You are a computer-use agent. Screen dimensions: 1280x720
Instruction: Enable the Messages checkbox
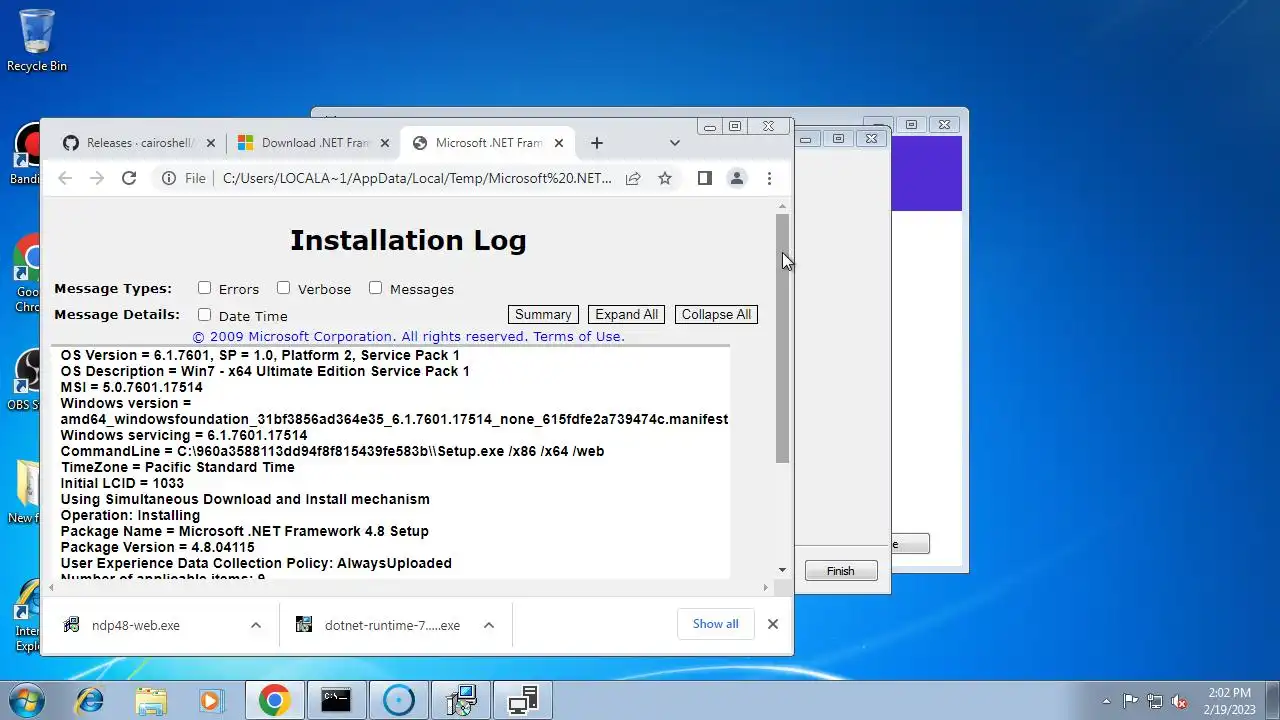pyautogui.click(x=376, y=288)
